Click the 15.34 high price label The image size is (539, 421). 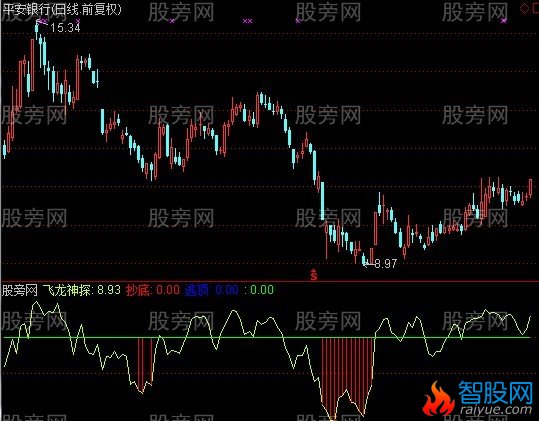pyautogui.click(x=65, y=28)
